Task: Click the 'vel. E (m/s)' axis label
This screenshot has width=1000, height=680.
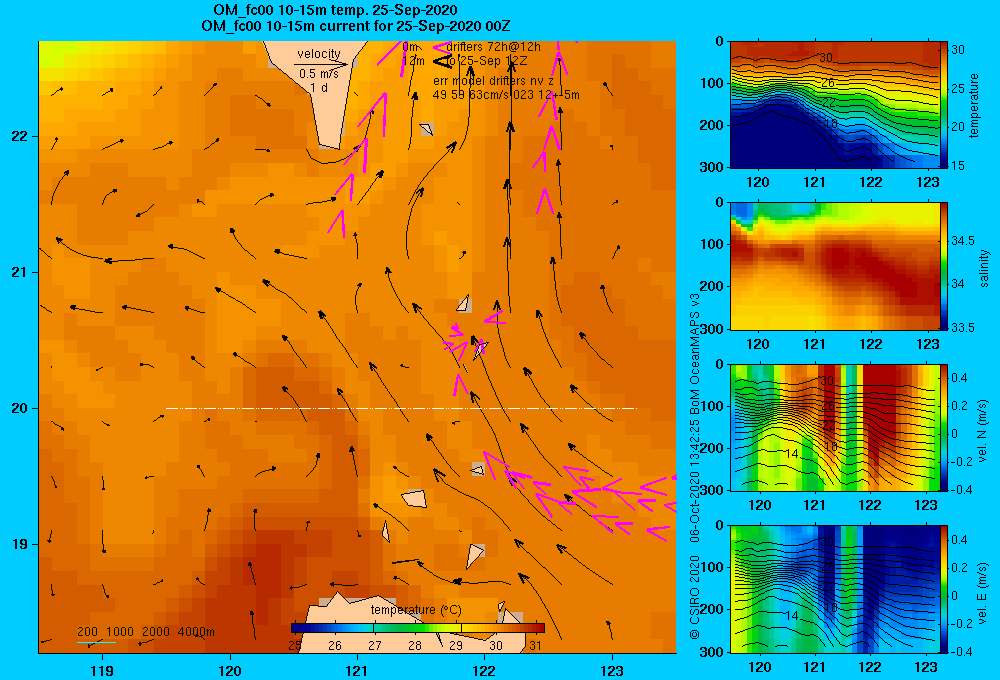Action: click(983, 592)
